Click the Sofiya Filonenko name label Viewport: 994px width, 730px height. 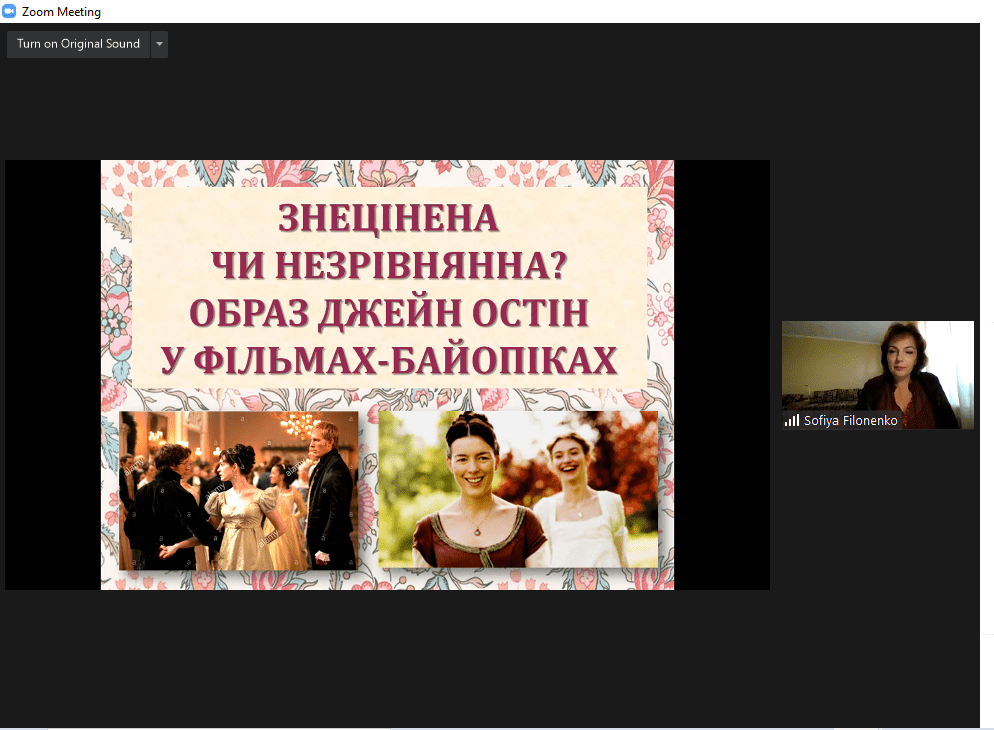(850, 421)
